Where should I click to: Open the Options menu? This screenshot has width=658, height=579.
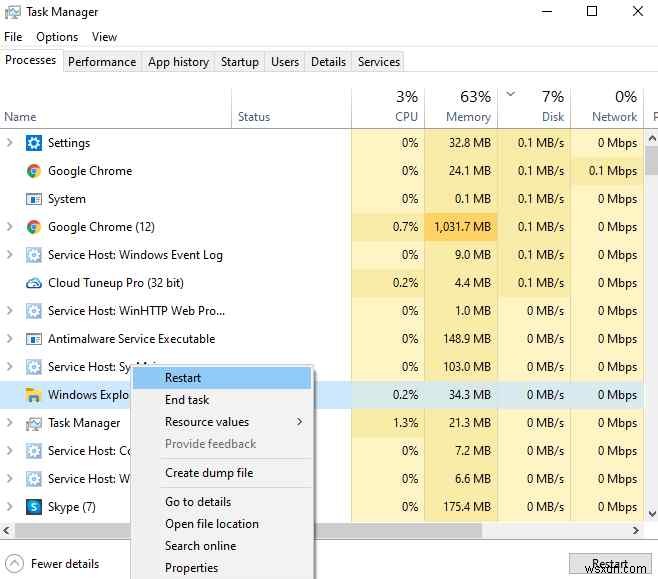(x=57, y=37)
